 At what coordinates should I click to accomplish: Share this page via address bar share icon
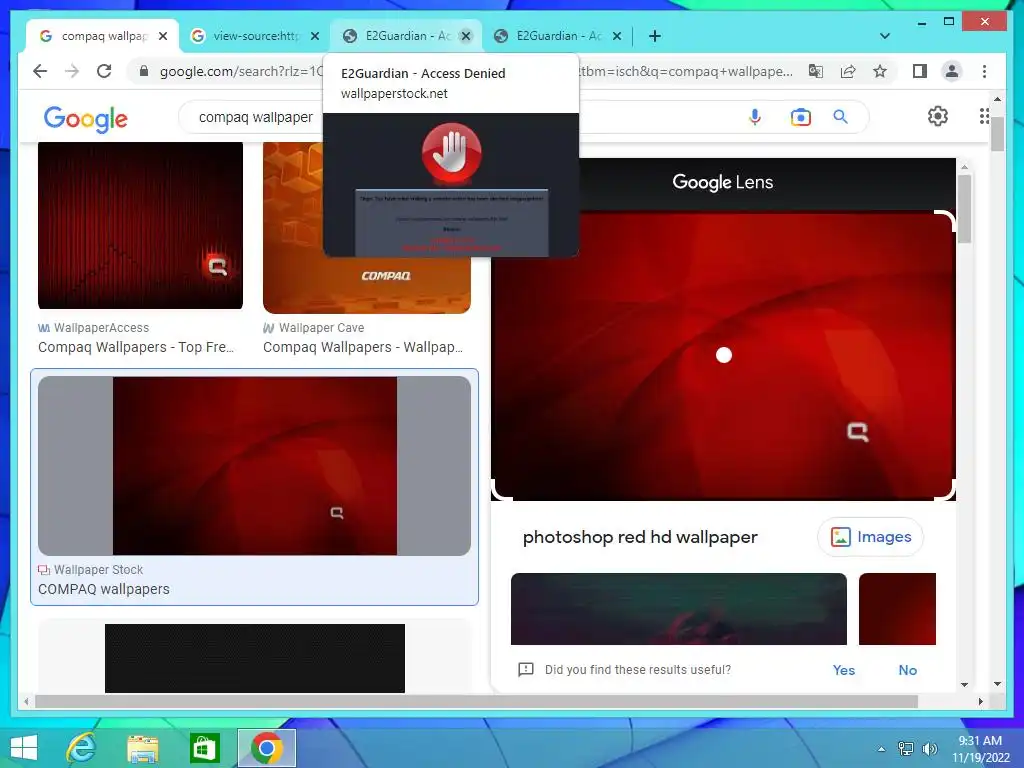point(848,71)
